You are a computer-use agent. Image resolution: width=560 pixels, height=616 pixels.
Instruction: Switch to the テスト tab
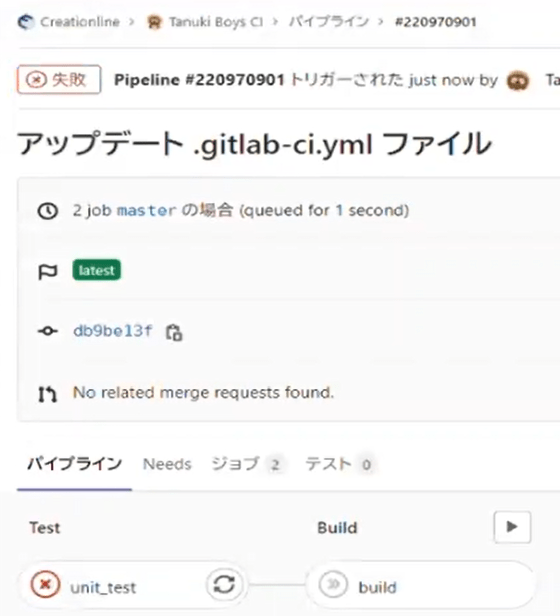[339, 464]
